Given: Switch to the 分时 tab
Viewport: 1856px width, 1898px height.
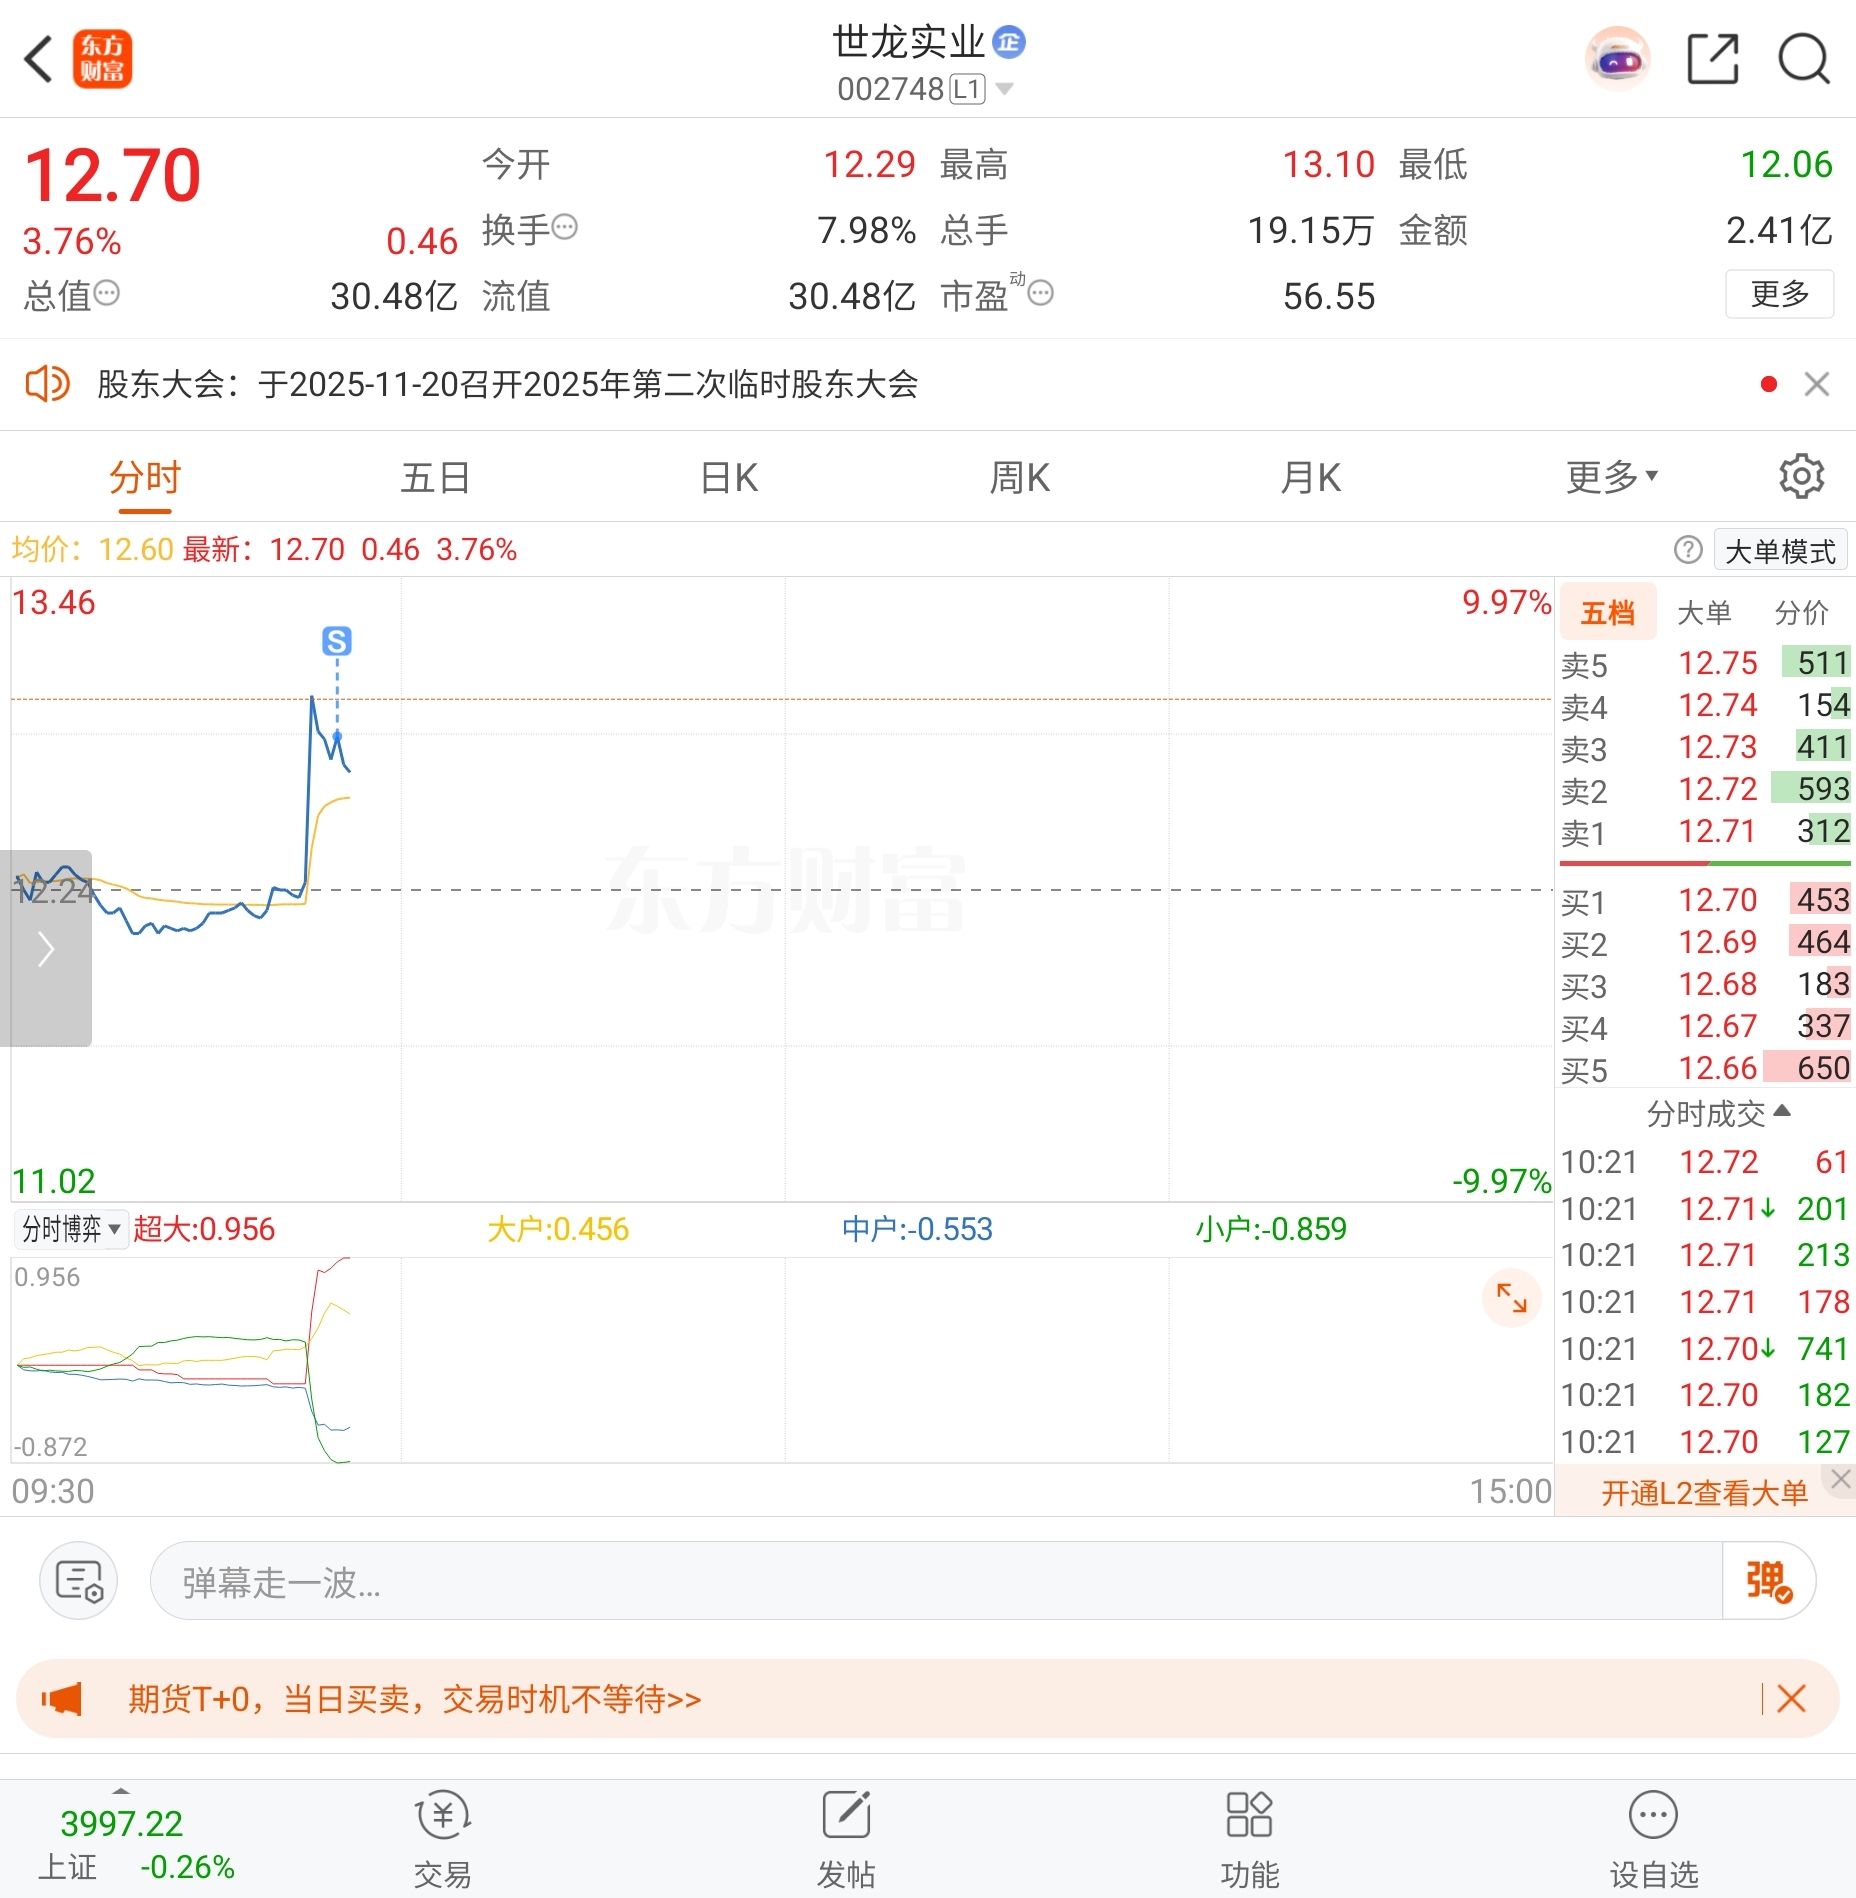Looking at the screenshot, I should click(x=145, y=478).
